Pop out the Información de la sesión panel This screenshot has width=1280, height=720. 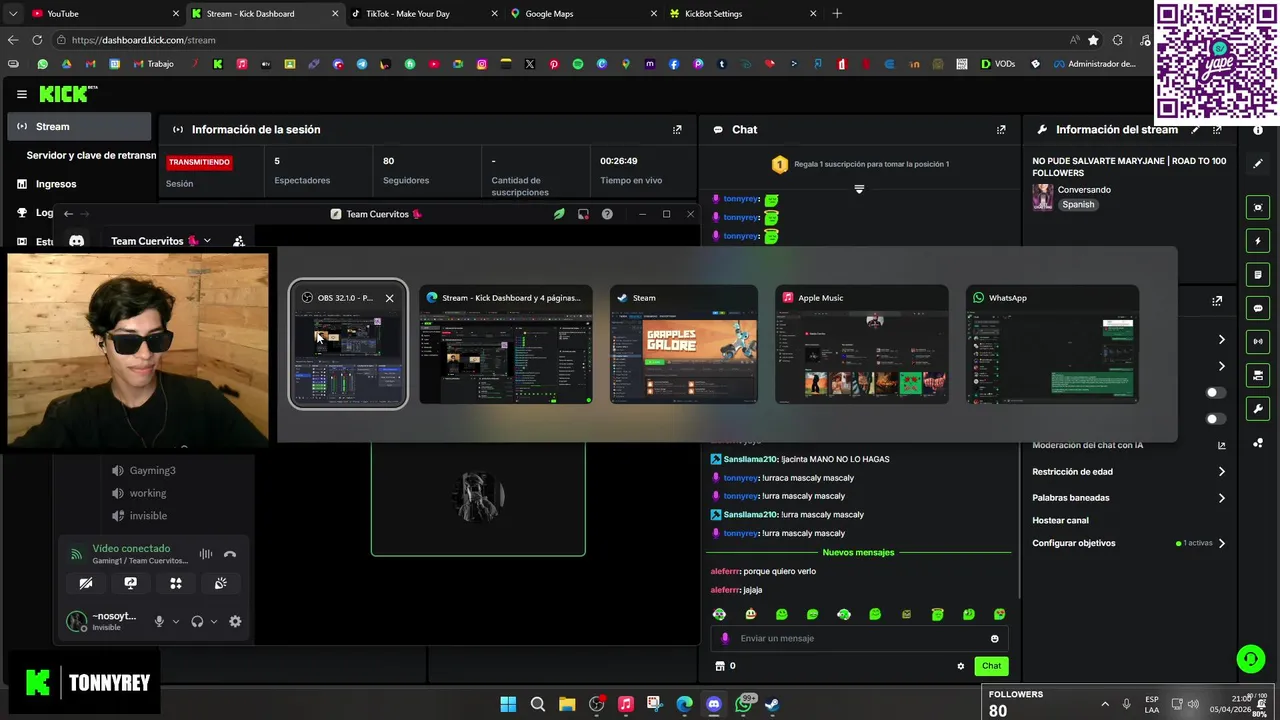coord(677,129)
